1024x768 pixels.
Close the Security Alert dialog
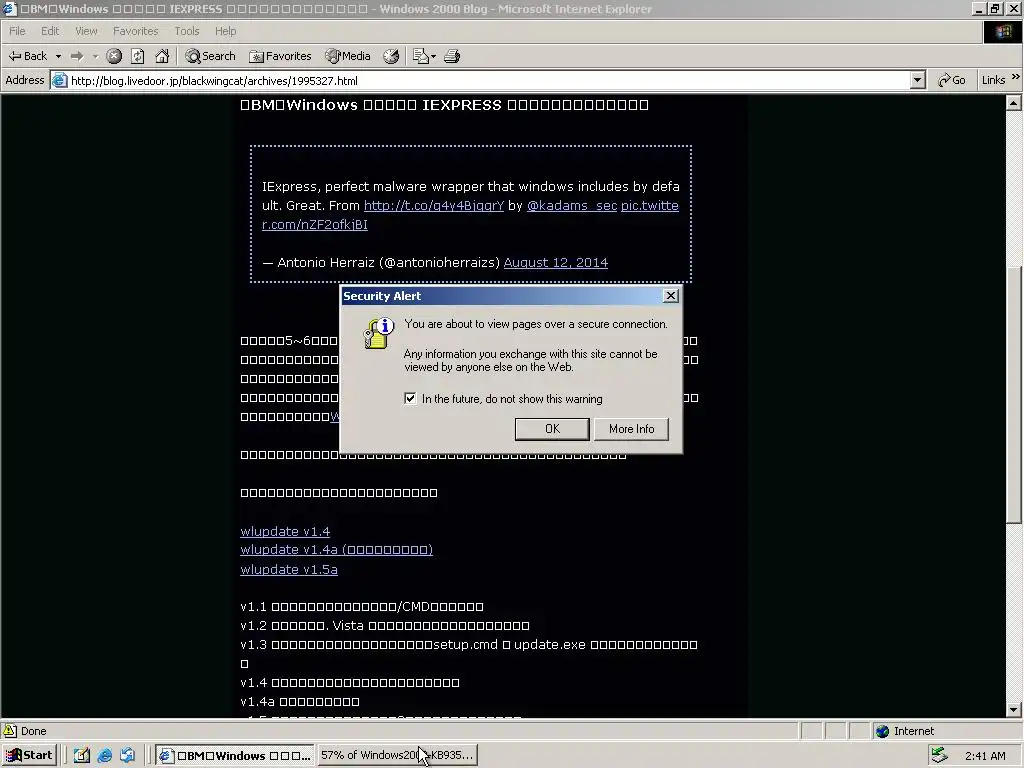coord(671,296)
